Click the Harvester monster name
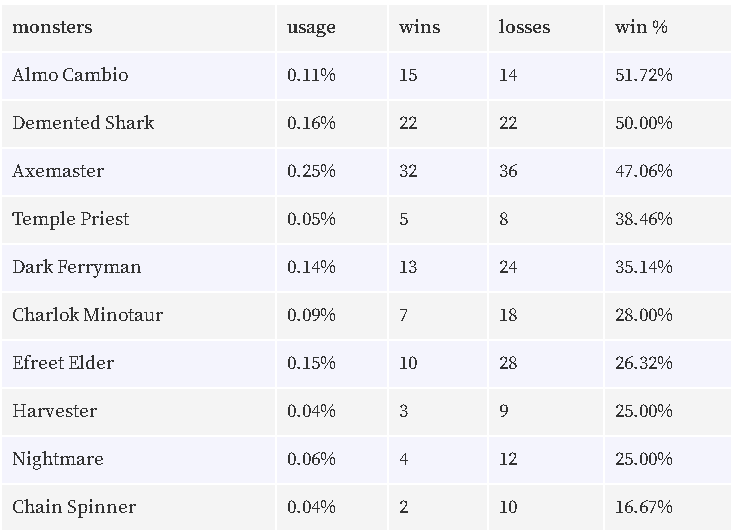The width and height of the screenshot is (734, 530). point(55,411)
